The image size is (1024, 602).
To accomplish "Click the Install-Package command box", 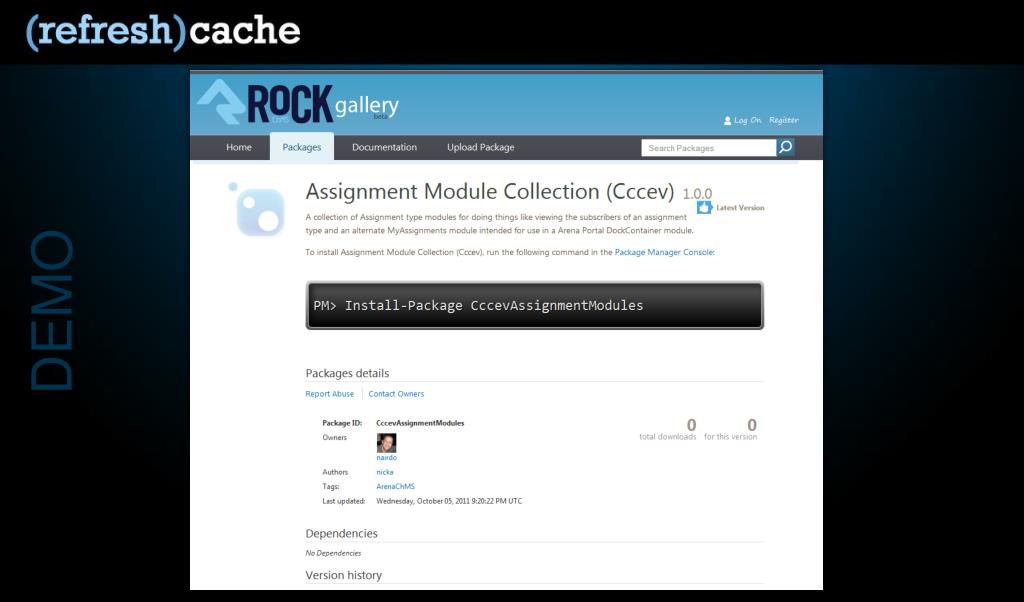I will [x=534, y=306].
